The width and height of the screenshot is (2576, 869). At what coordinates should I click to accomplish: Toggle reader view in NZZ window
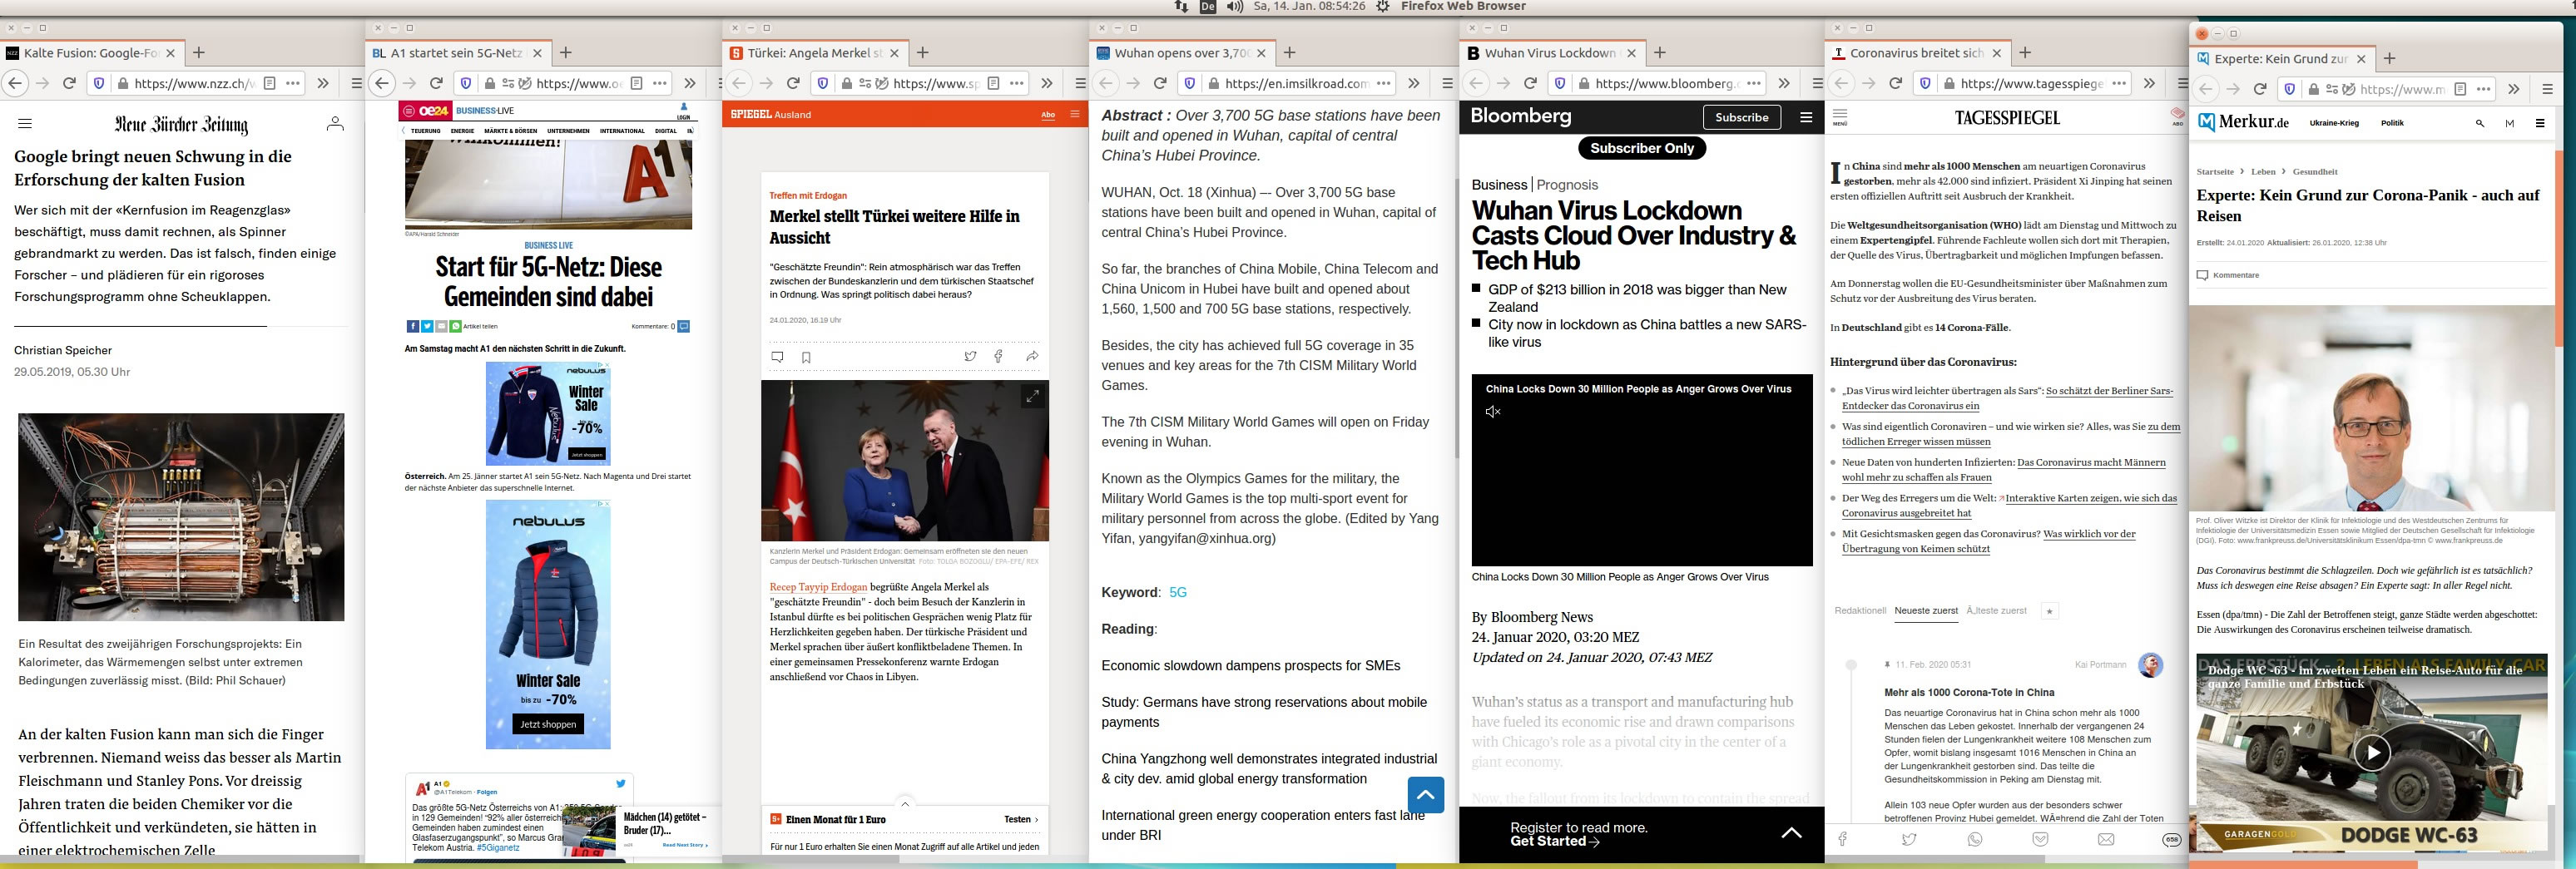269,83
